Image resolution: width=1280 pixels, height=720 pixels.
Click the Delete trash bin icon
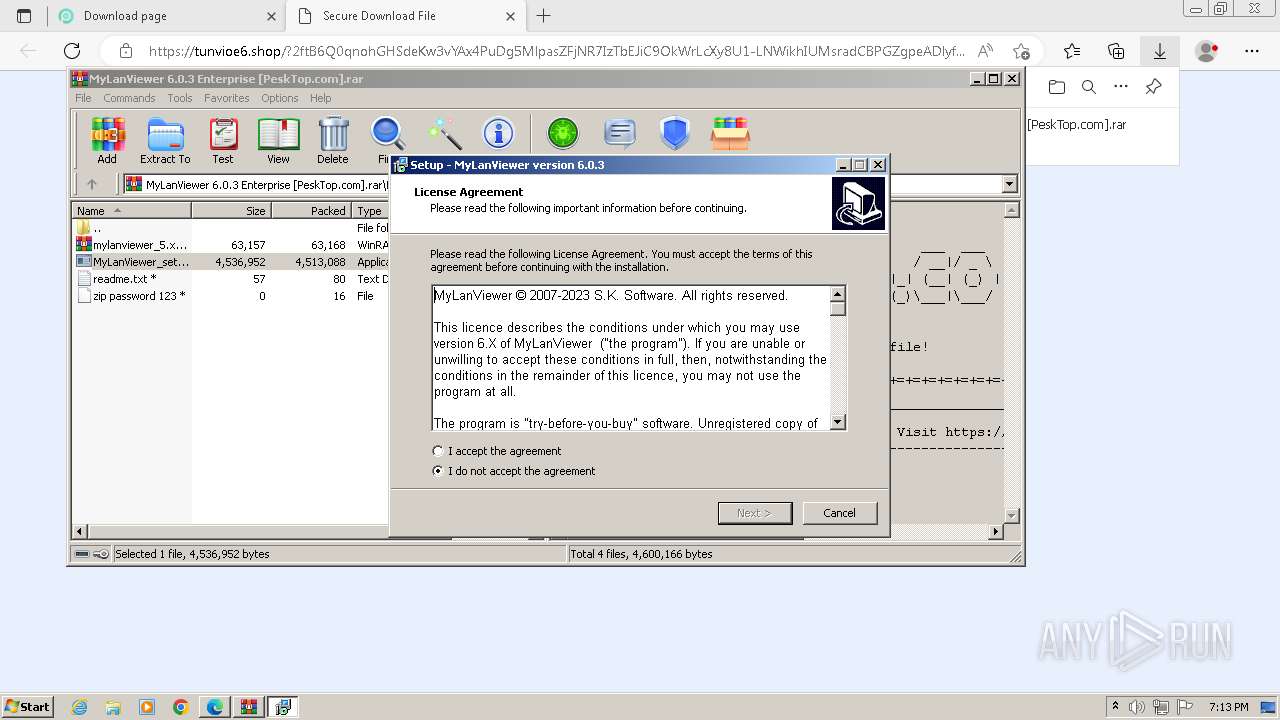(x=333, y=140)
